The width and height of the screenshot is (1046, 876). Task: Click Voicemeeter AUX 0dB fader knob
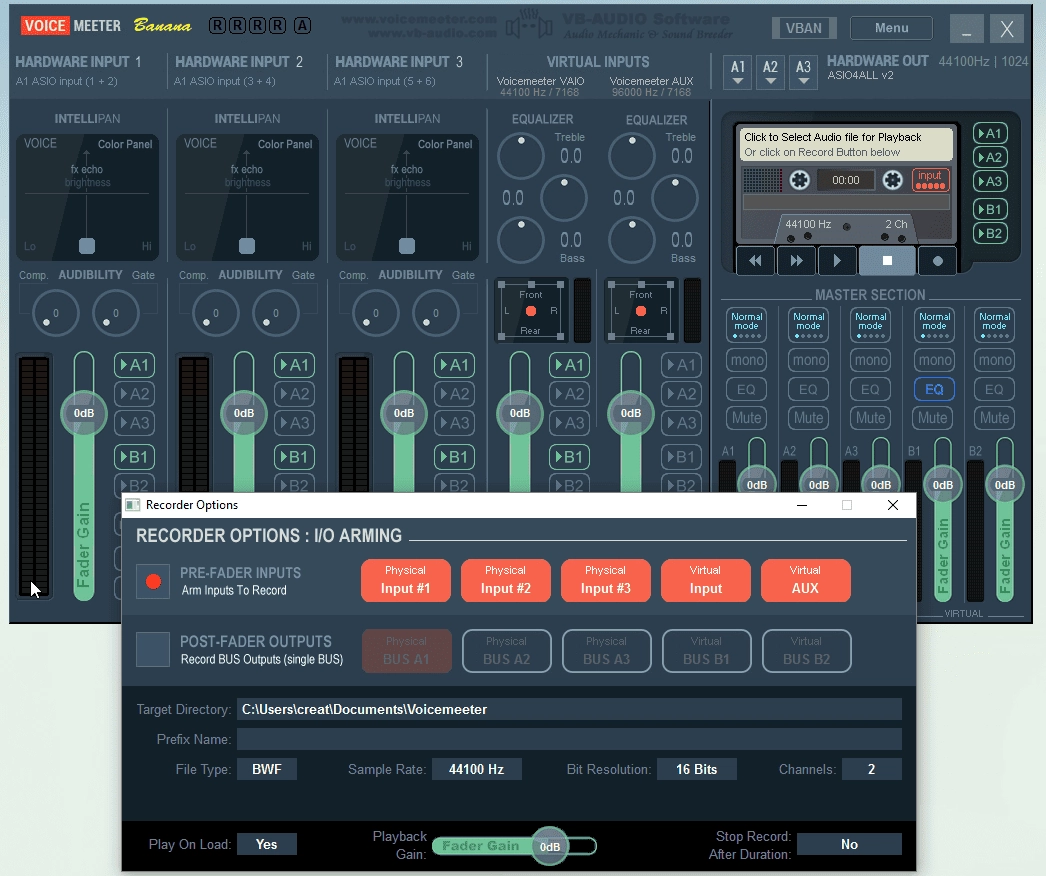tap(630, 413)
